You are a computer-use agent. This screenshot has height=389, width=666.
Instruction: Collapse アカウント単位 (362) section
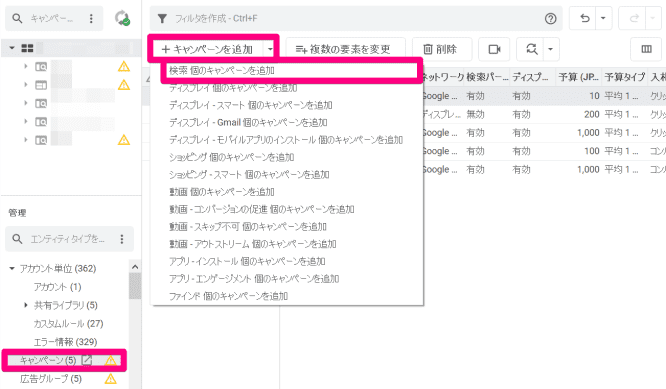pos(12,268)
